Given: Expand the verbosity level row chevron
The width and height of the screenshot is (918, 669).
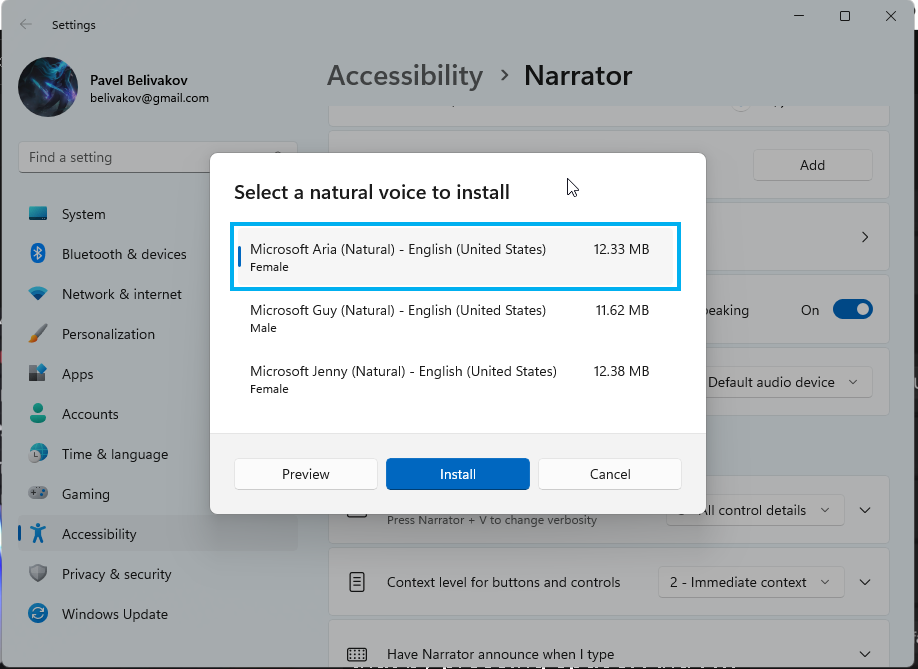Looking at the screenshot, I should pos(865,510).
